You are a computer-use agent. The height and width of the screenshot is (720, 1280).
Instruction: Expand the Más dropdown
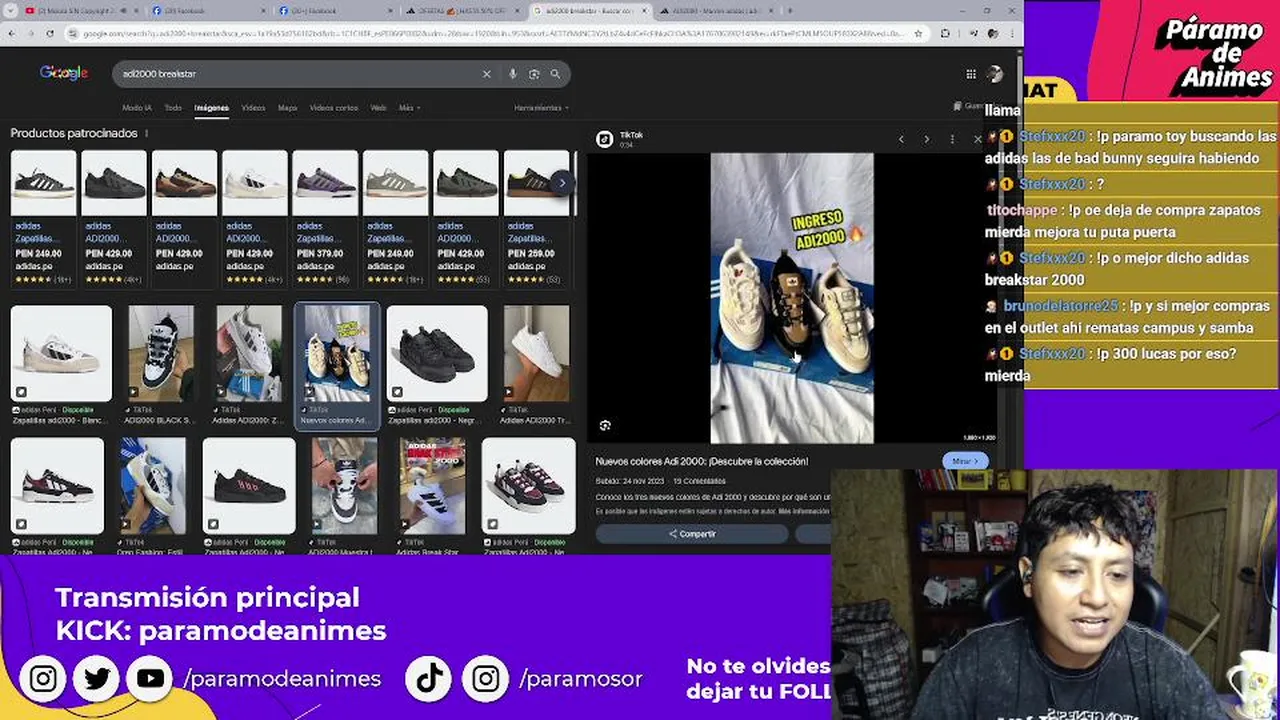click(x=409, y=108)
